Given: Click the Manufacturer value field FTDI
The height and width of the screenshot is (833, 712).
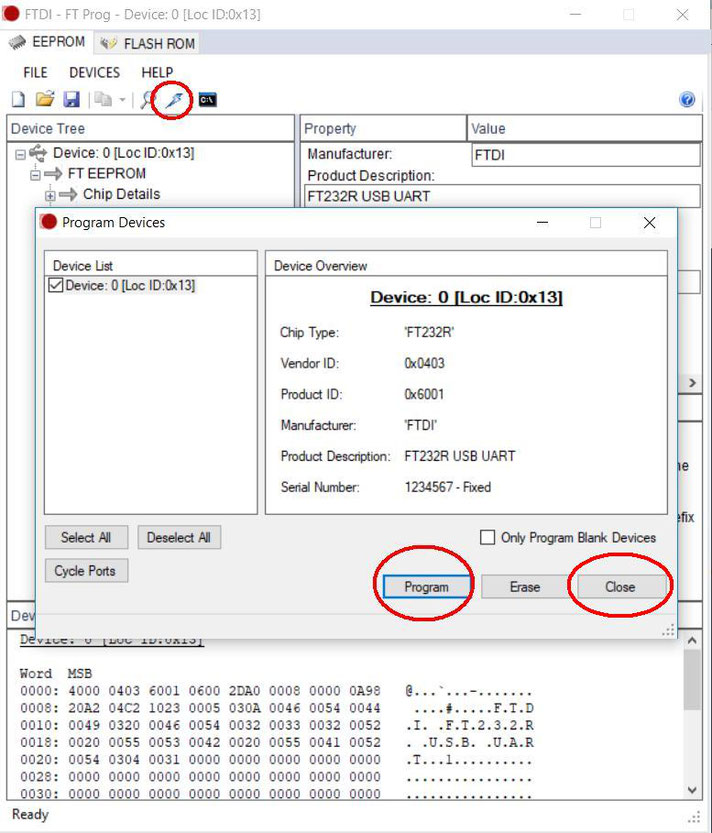Looking at the screenshot, I should click(x=586, y=155).
